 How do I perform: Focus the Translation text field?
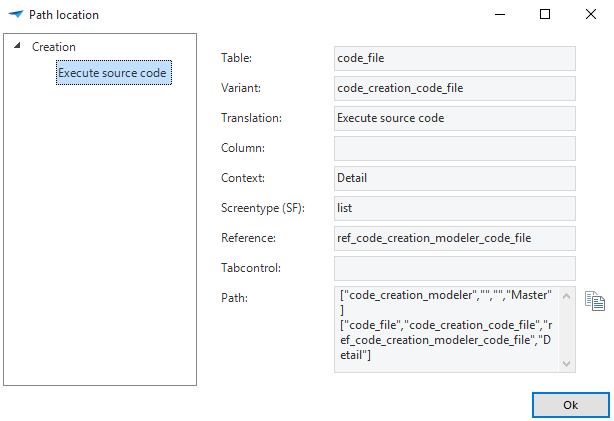click(454, 118)
